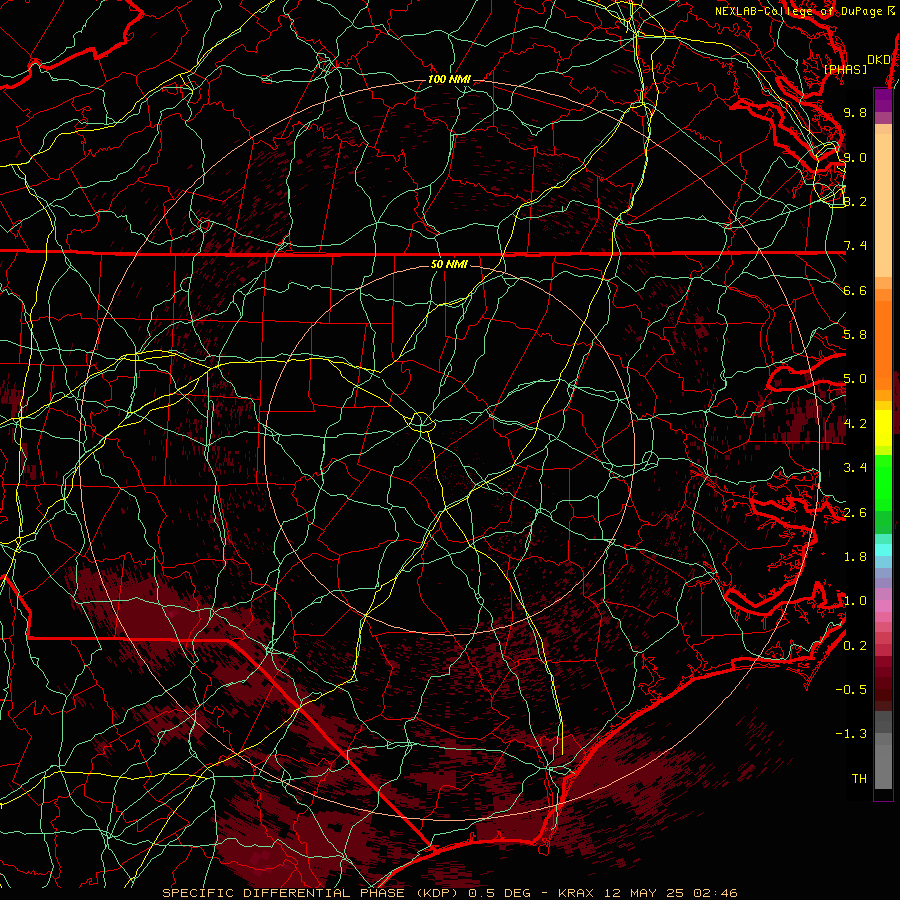Click the 9.0 scale value
Screen dimensions: 900x900
(x=855, y=157)
